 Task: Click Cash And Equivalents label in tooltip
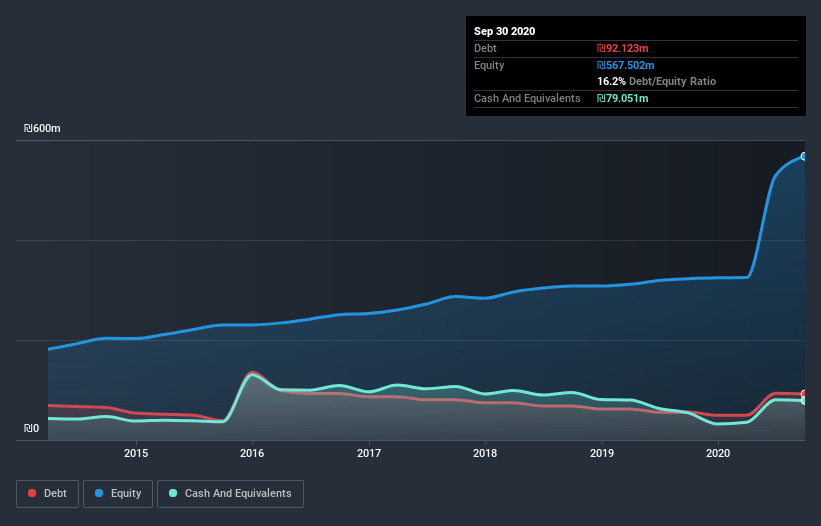pyautogui.click(x=527, y=98)
